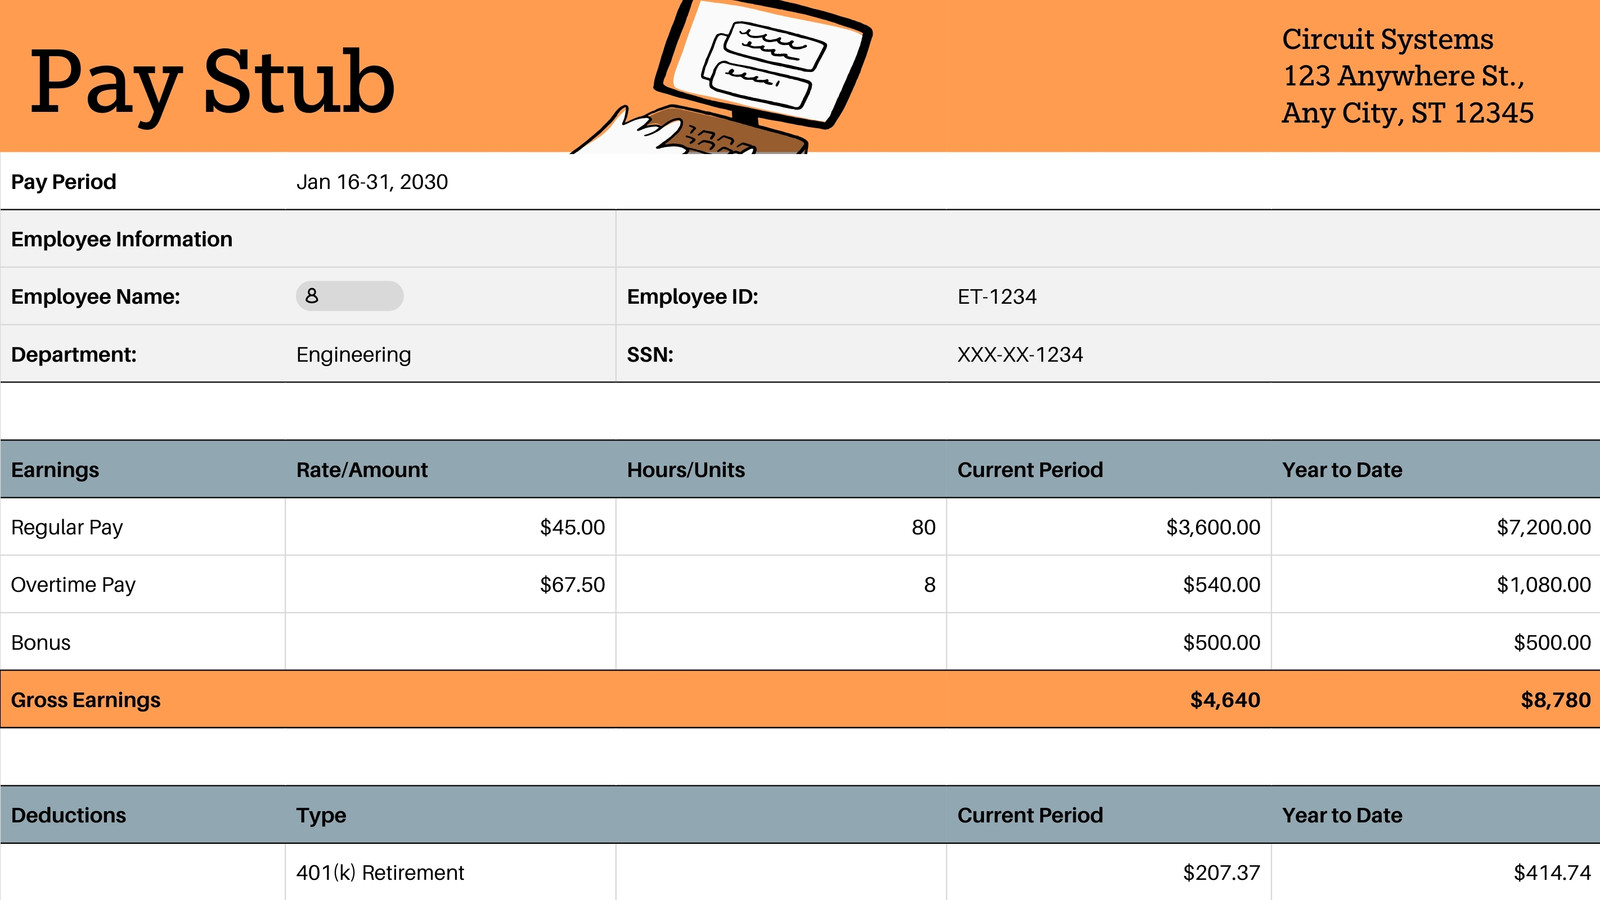
Task: Click the SSN value XXX-XX-1234
Action: 1020,355
